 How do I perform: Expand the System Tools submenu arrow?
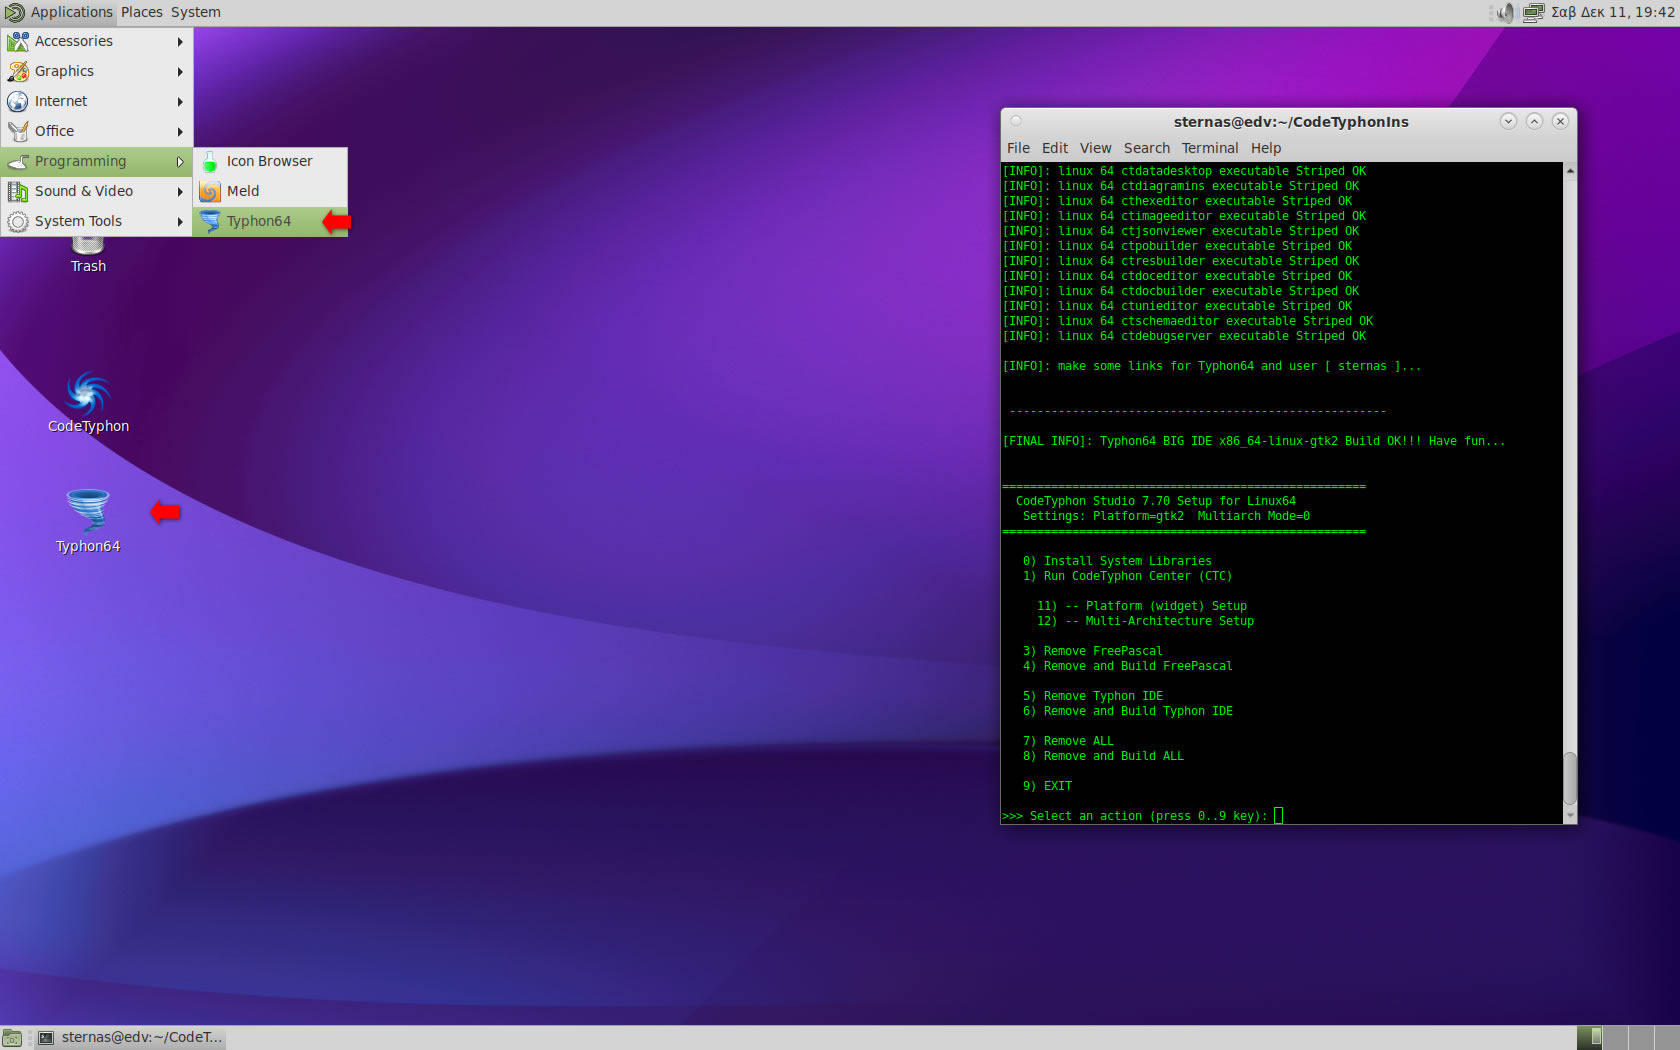(180, 221)
